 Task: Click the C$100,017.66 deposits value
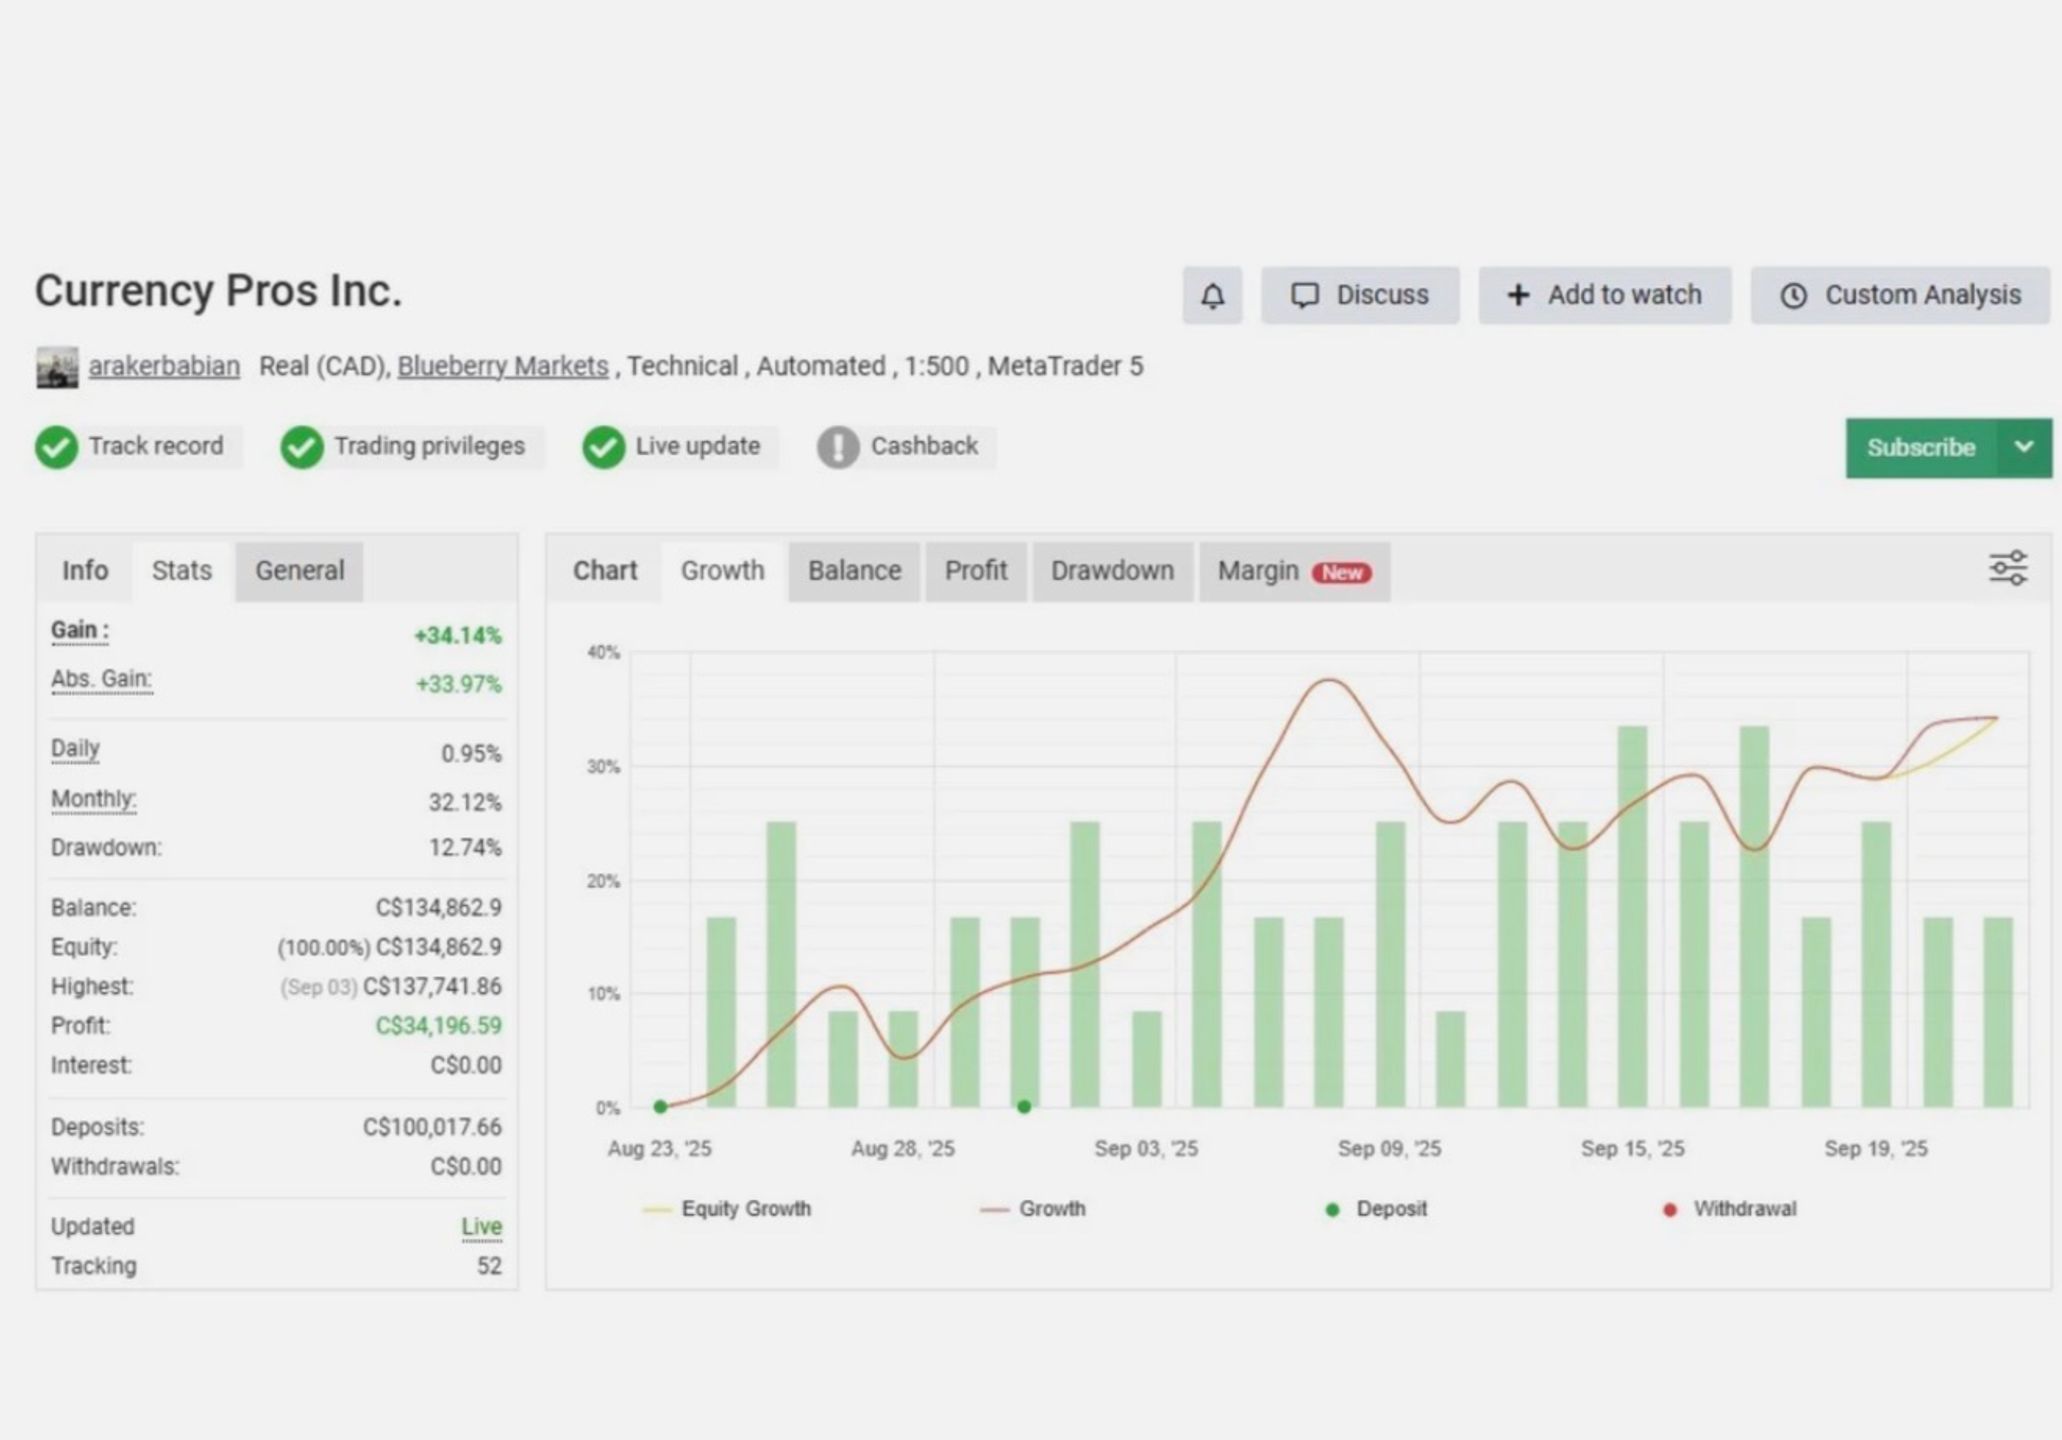432,1127
